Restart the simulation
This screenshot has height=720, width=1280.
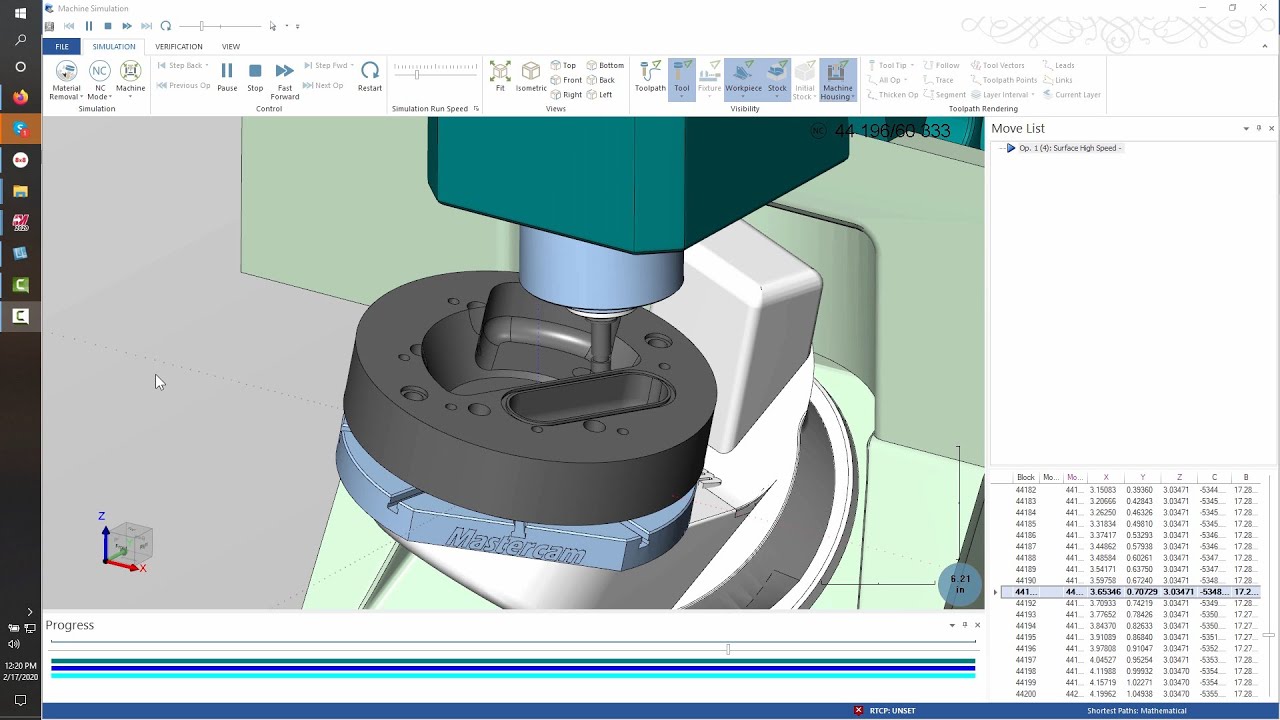[x=370, y=77]
